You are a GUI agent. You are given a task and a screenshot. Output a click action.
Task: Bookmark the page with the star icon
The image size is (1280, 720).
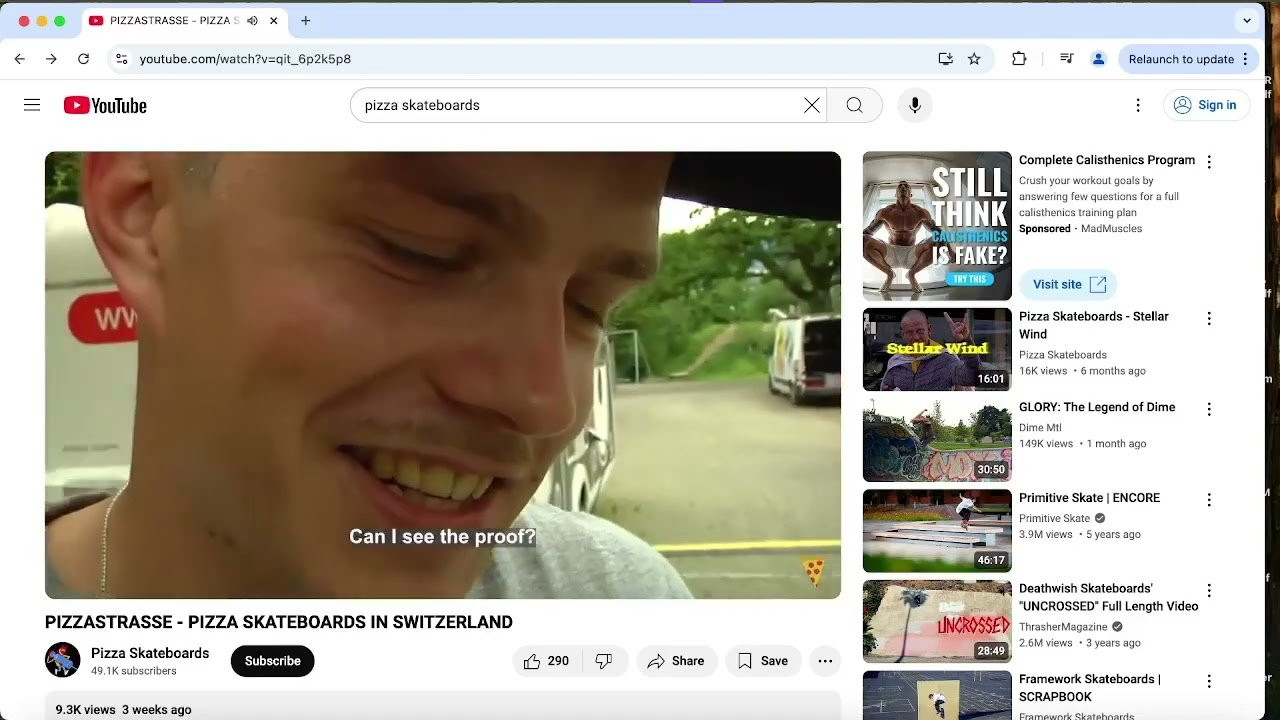pos(974,59)
